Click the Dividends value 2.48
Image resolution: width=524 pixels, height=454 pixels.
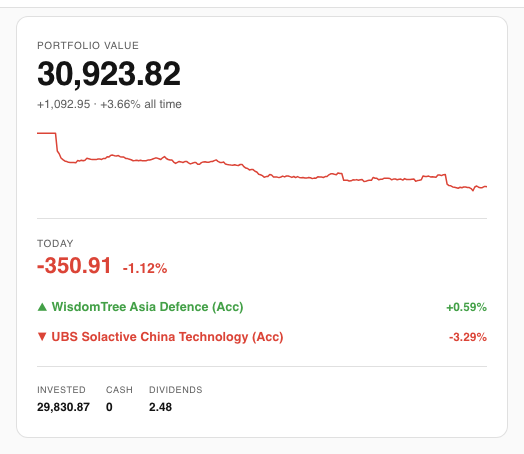160,407
